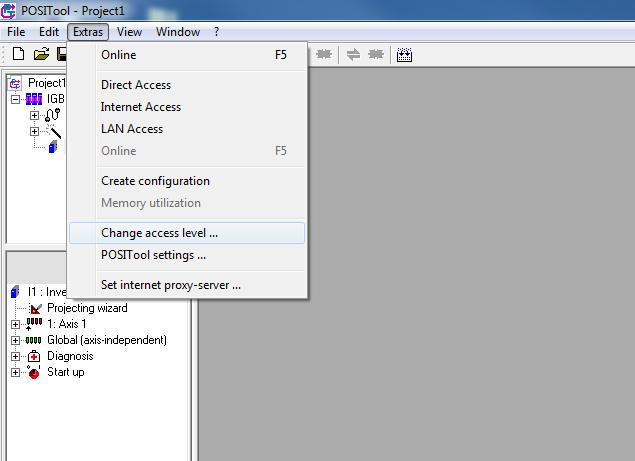Viewport: 635px width, 461px height.
Task: Click the cable connection icon in project tree
Action: click(53, 115)
